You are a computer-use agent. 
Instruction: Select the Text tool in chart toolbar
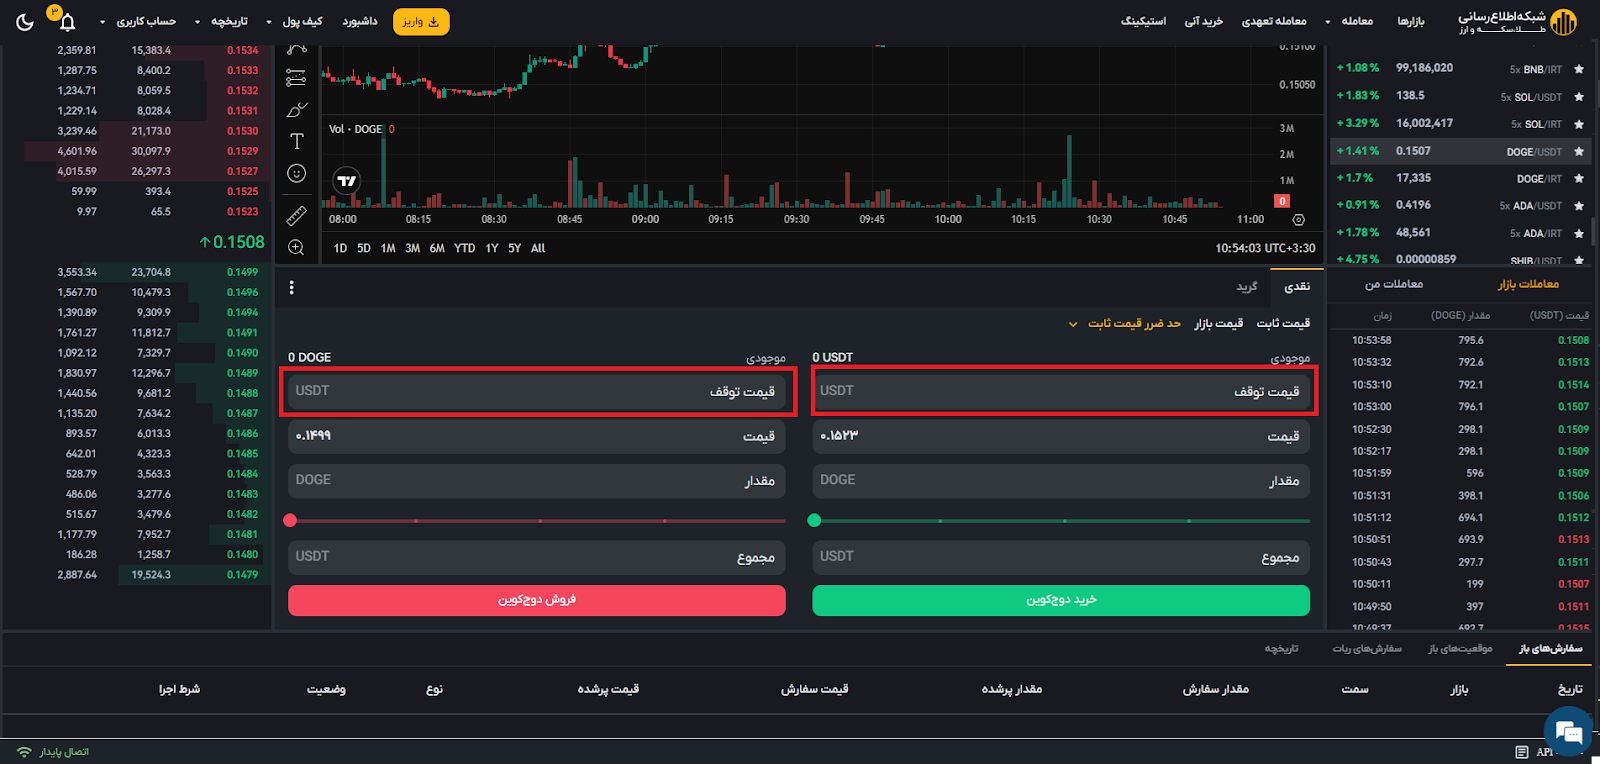coord(297,141)
